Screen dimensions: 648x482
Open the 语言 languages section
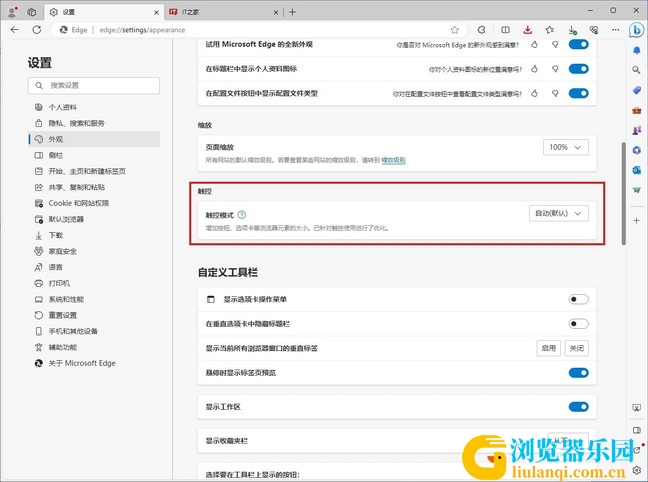94,267
